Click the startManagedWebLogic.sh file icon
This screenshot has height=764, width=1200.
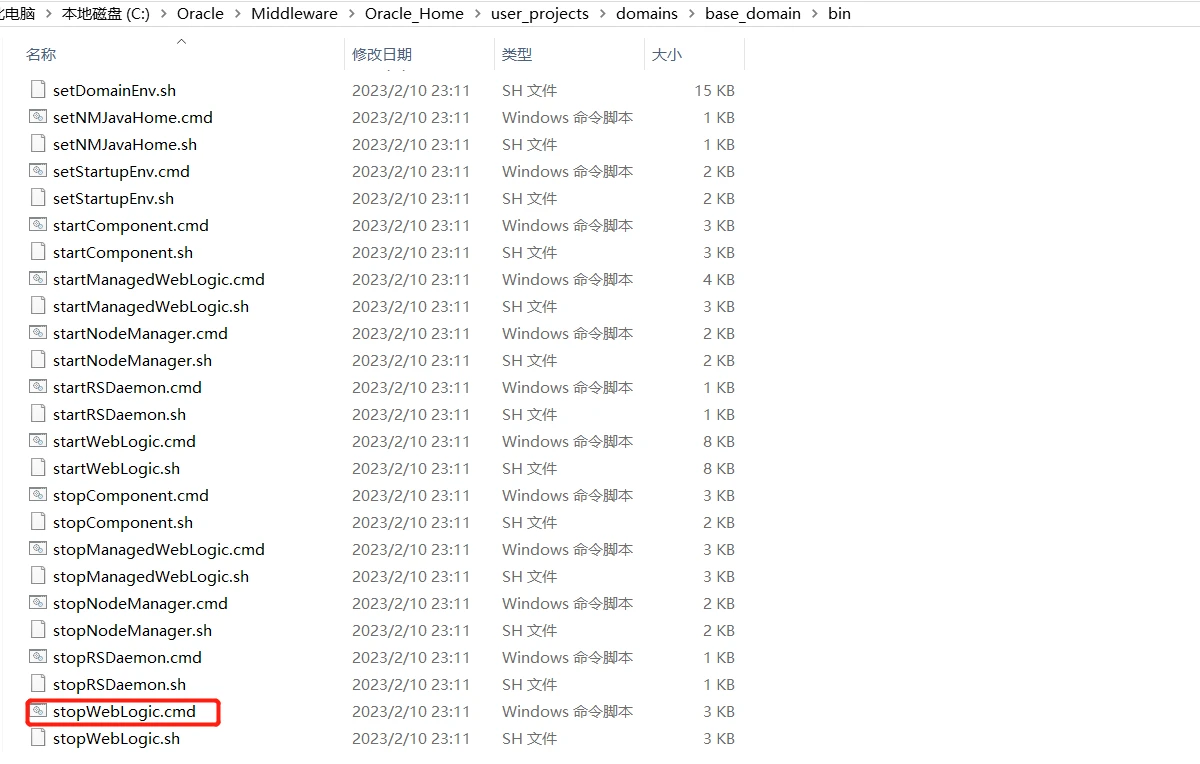(38, 306)
